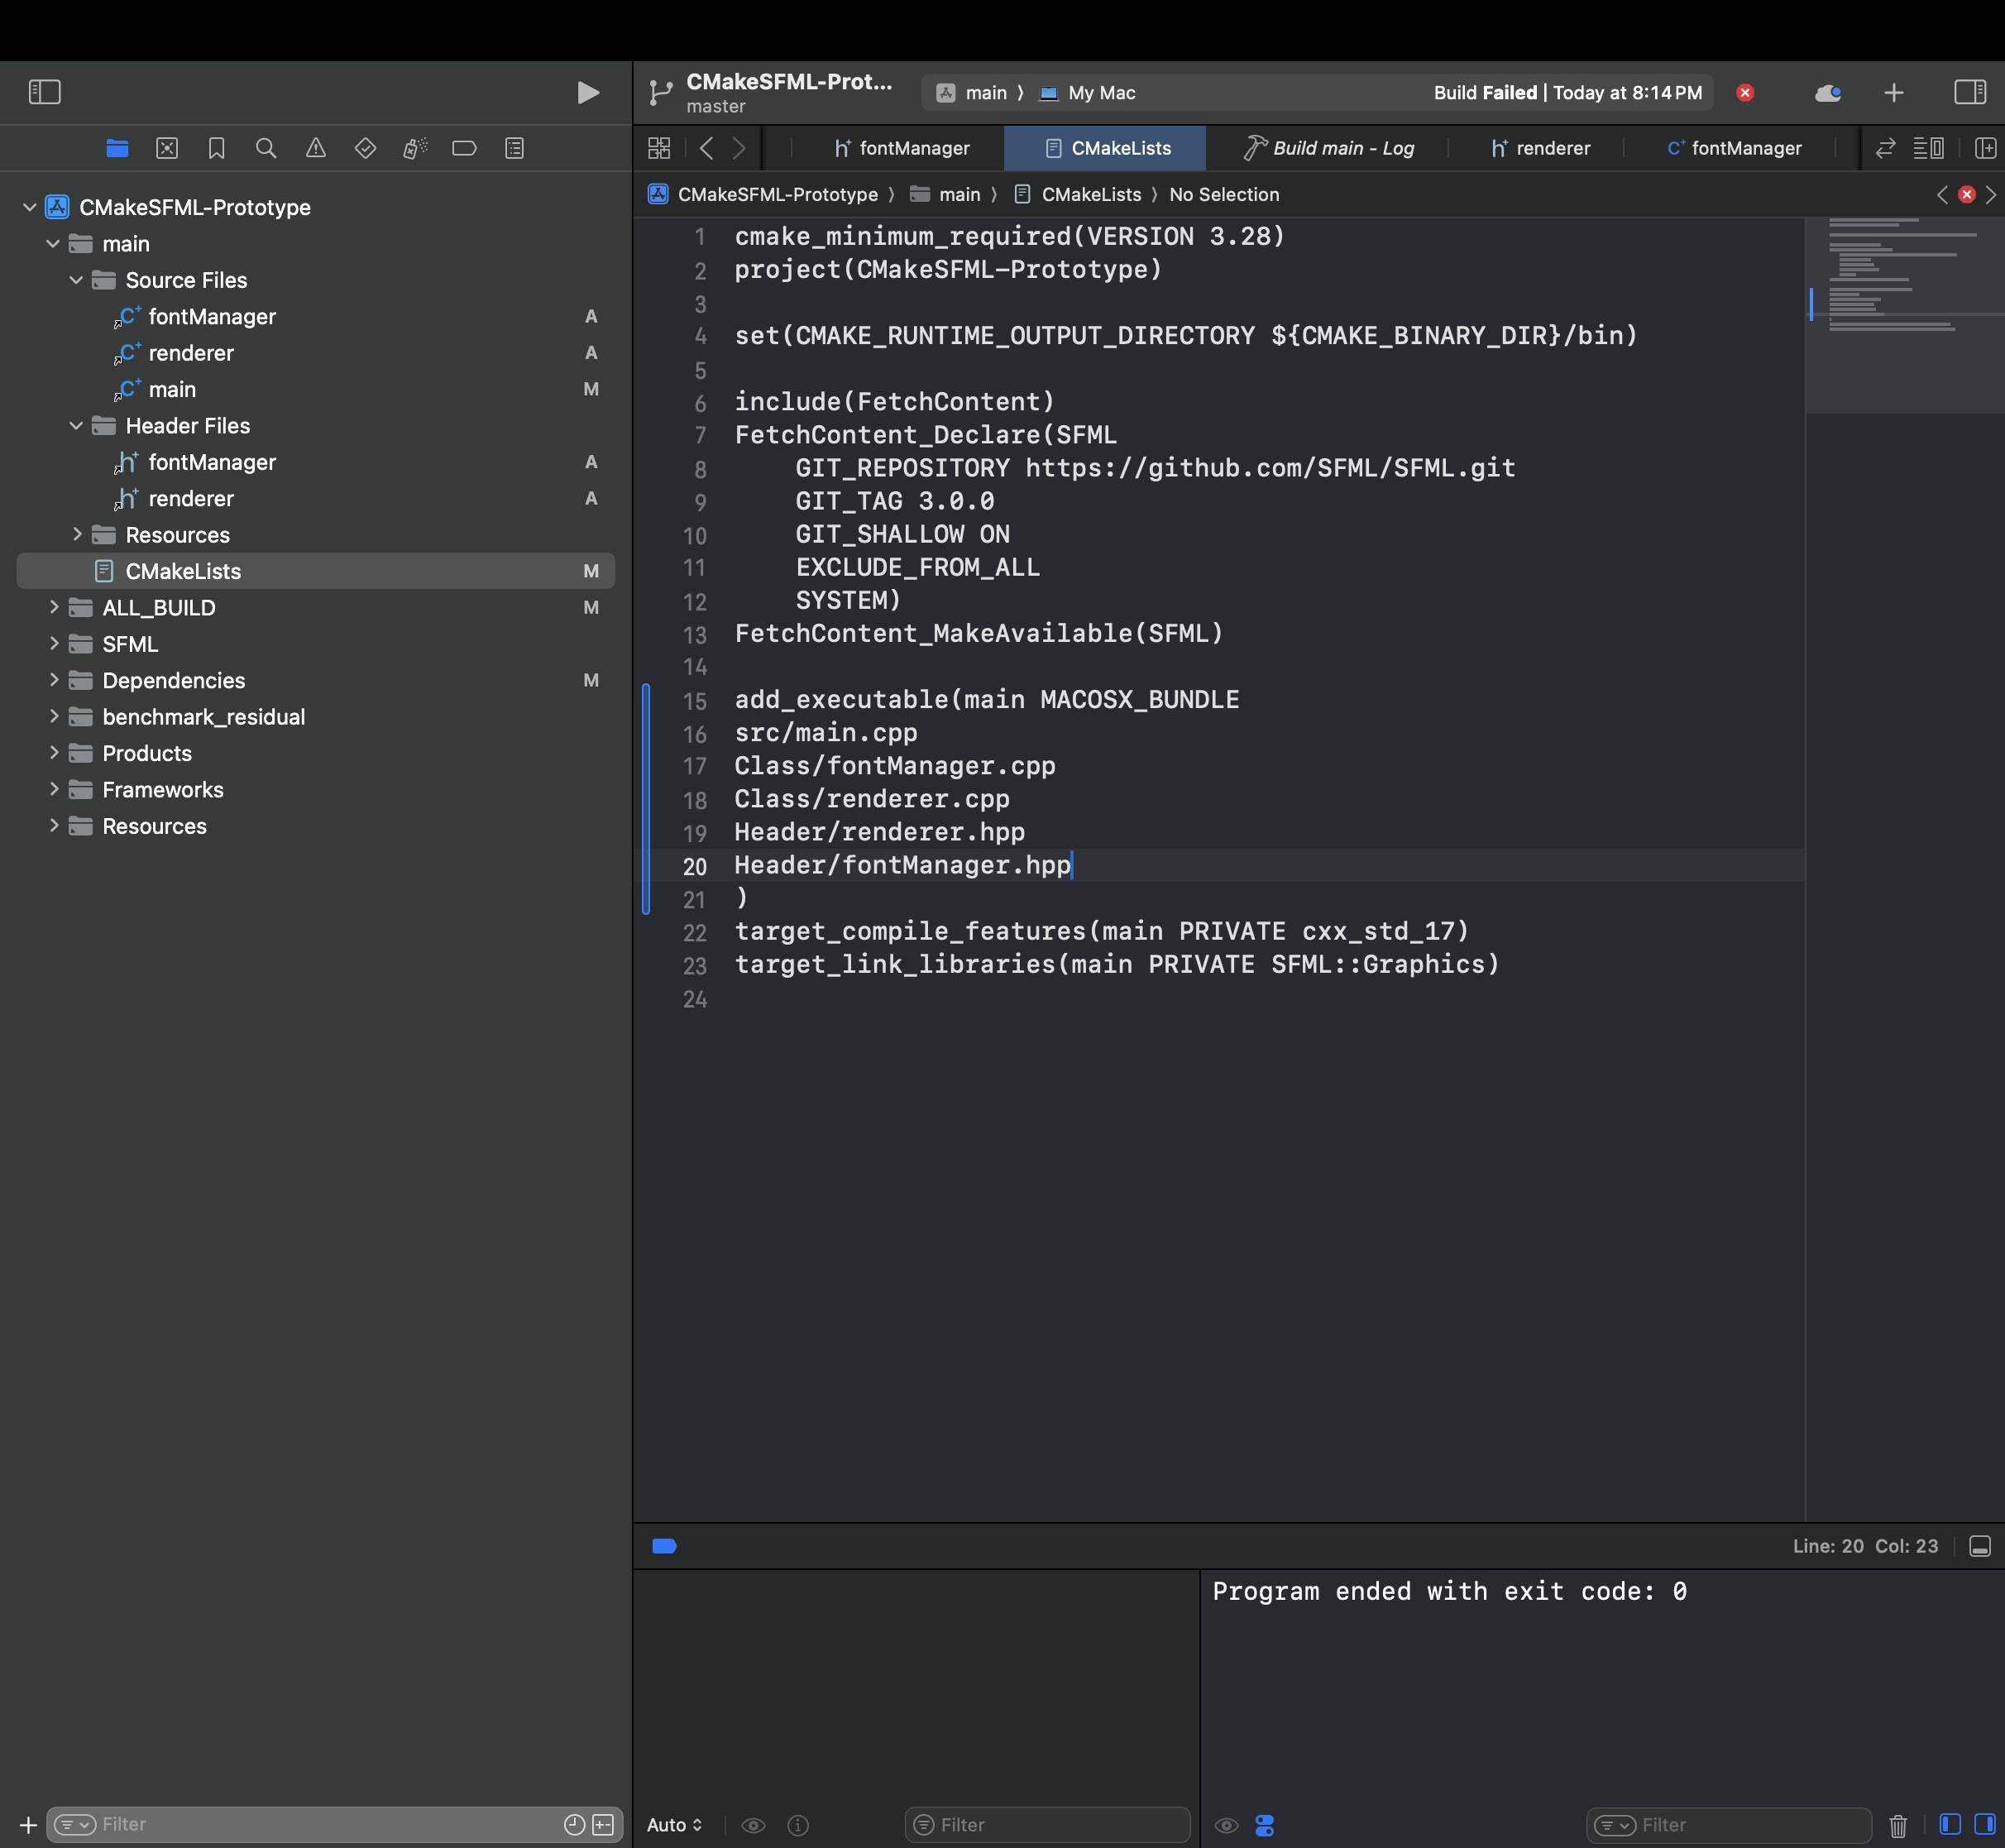This screenshot has height=1848, width=2005.
Task: Toggle the left navigator sidebar
Action: tap(45, 93)
